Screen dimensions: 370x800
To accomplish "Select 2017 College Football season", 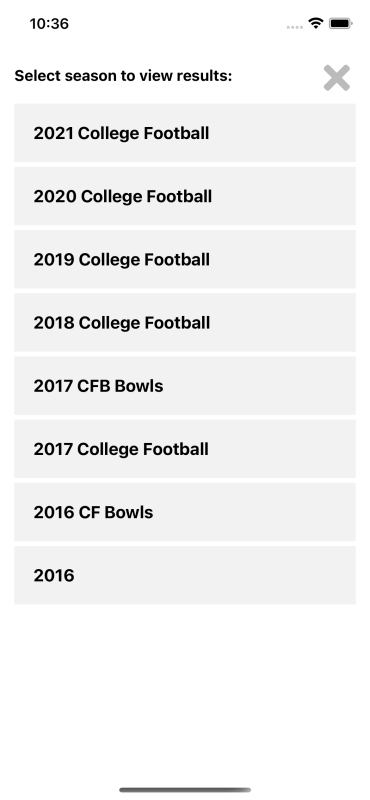I will click(185, 449).
